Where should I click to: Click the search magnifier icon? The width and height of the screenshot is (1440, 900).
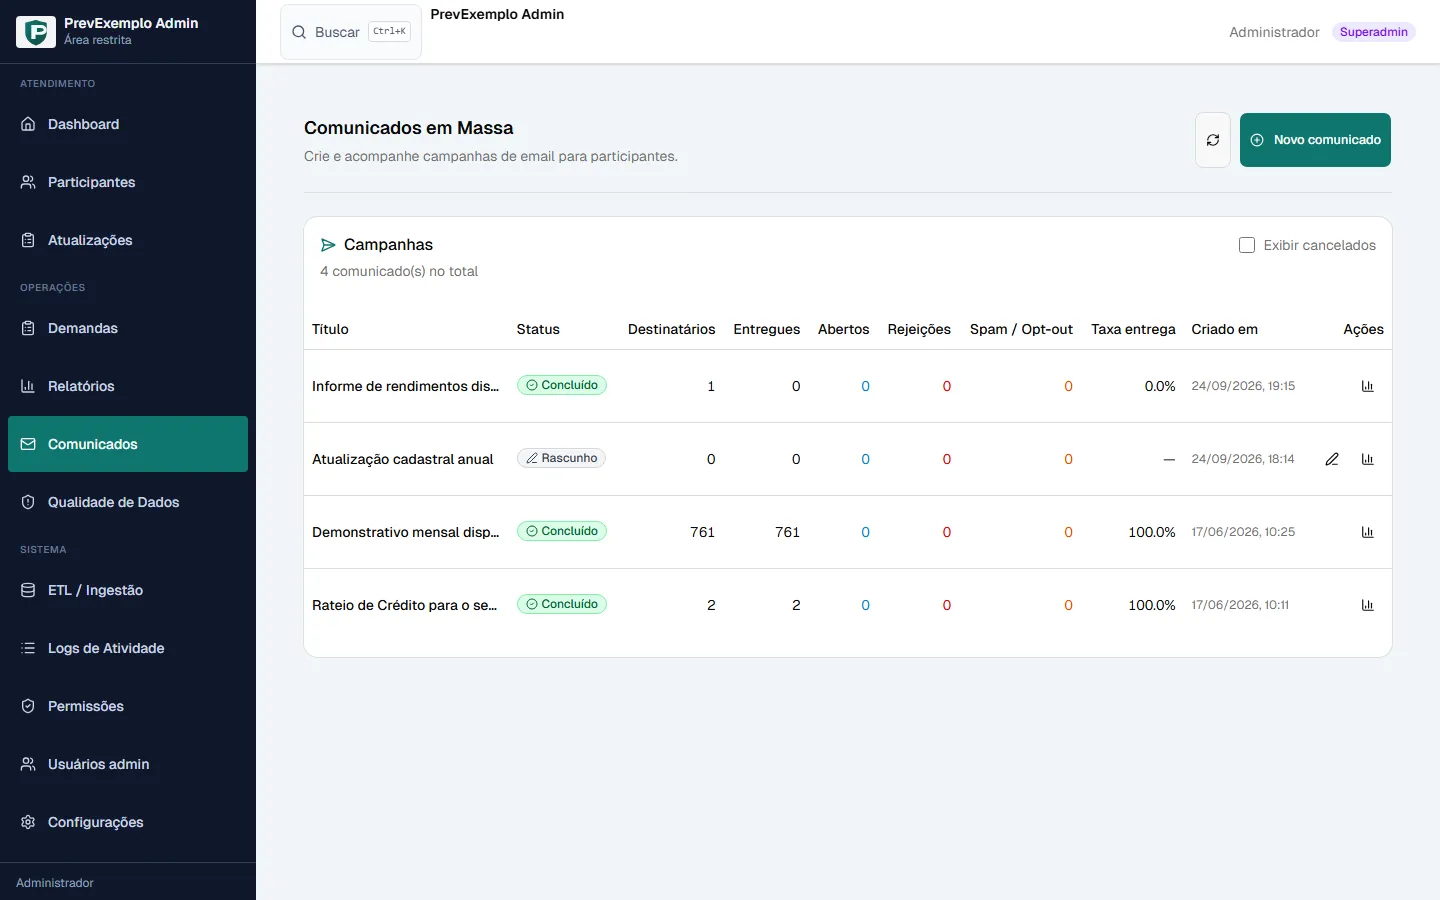[x=299, y=32]
